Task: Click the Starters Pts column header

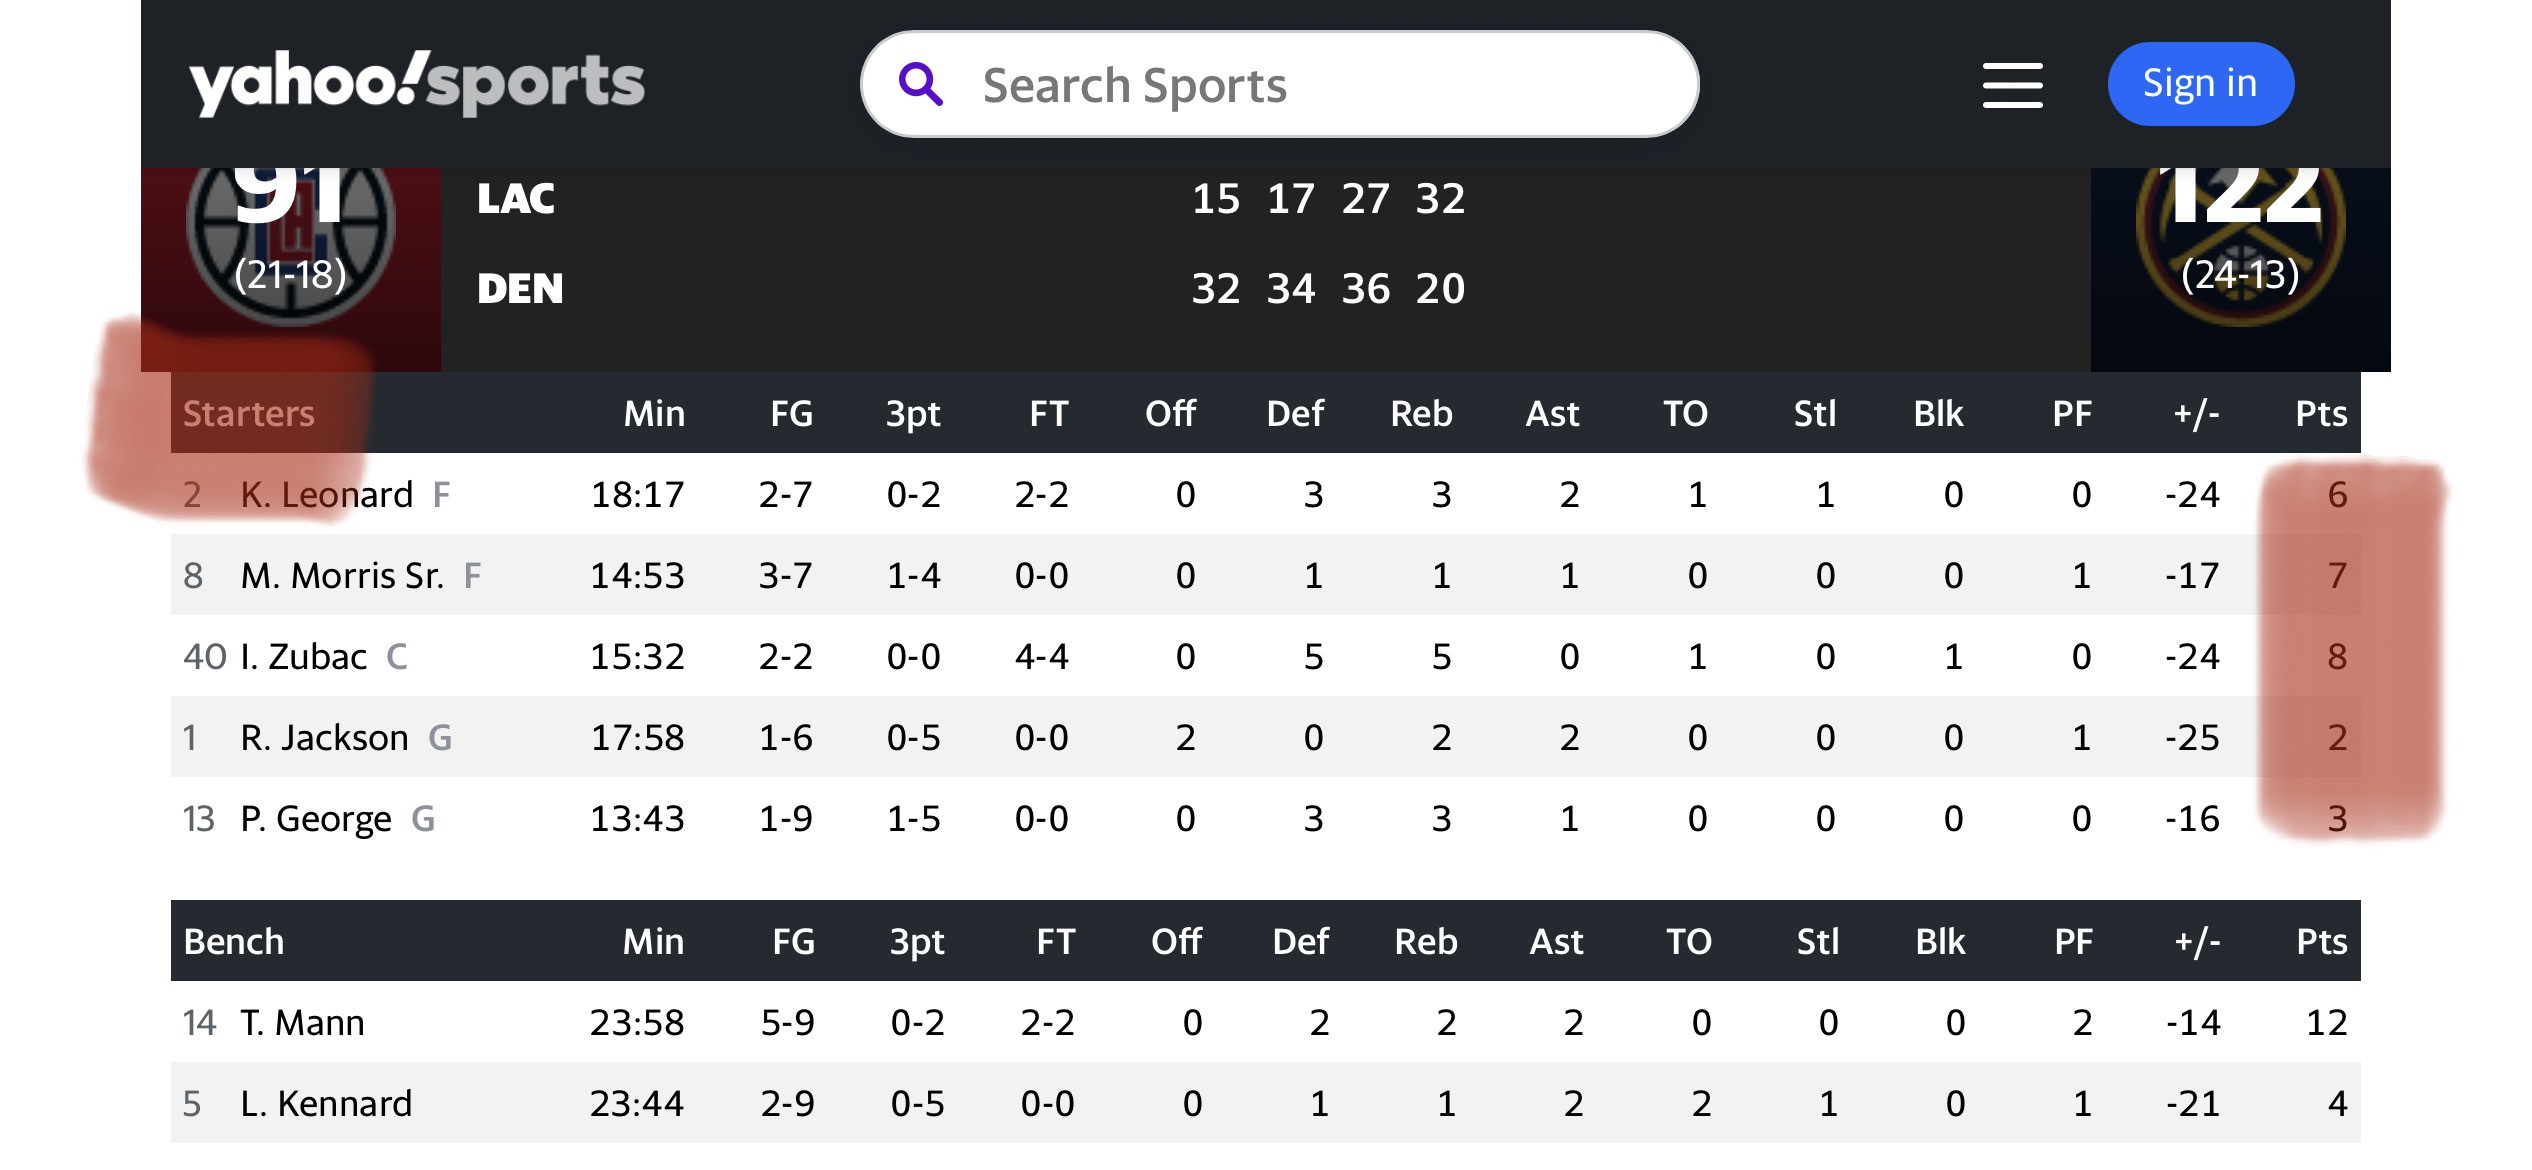Action: [x=2321, y=413]
